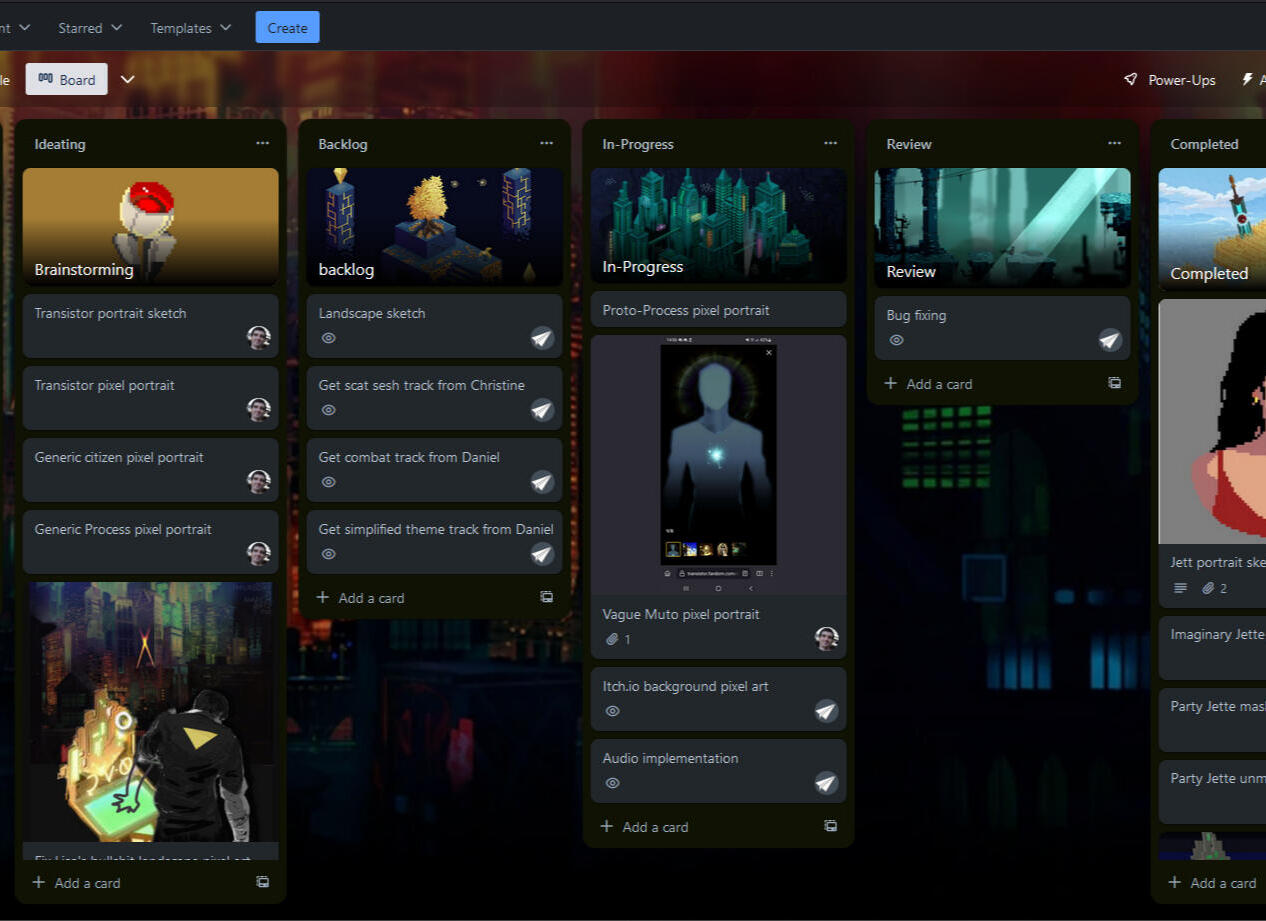Screen dimensions: 1266x921
Task: Click template icon in Backlog list footer
Action: pos(546,597)
